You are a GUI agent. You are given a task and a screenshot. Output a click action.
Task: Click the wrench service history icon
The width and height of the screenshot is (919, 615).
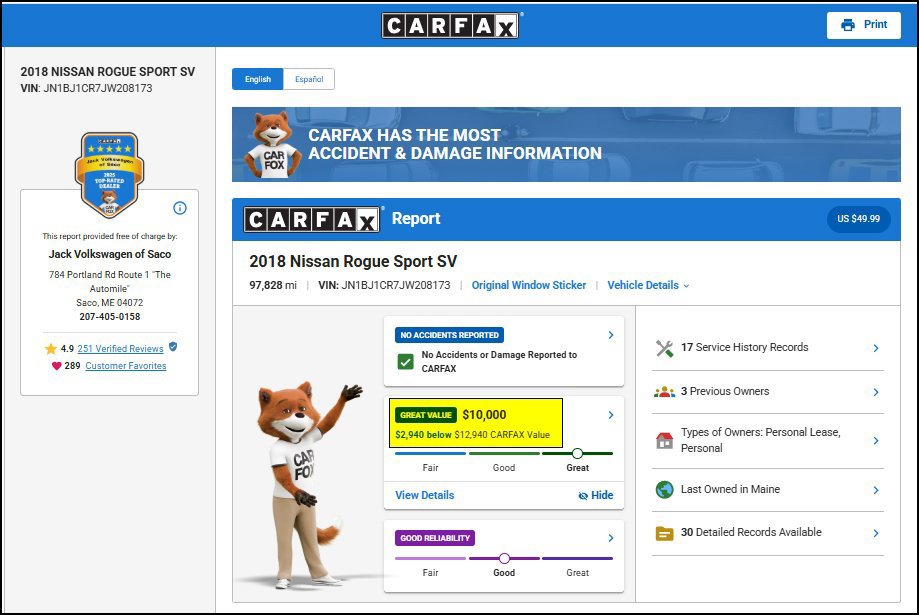[x=665, y=348]
